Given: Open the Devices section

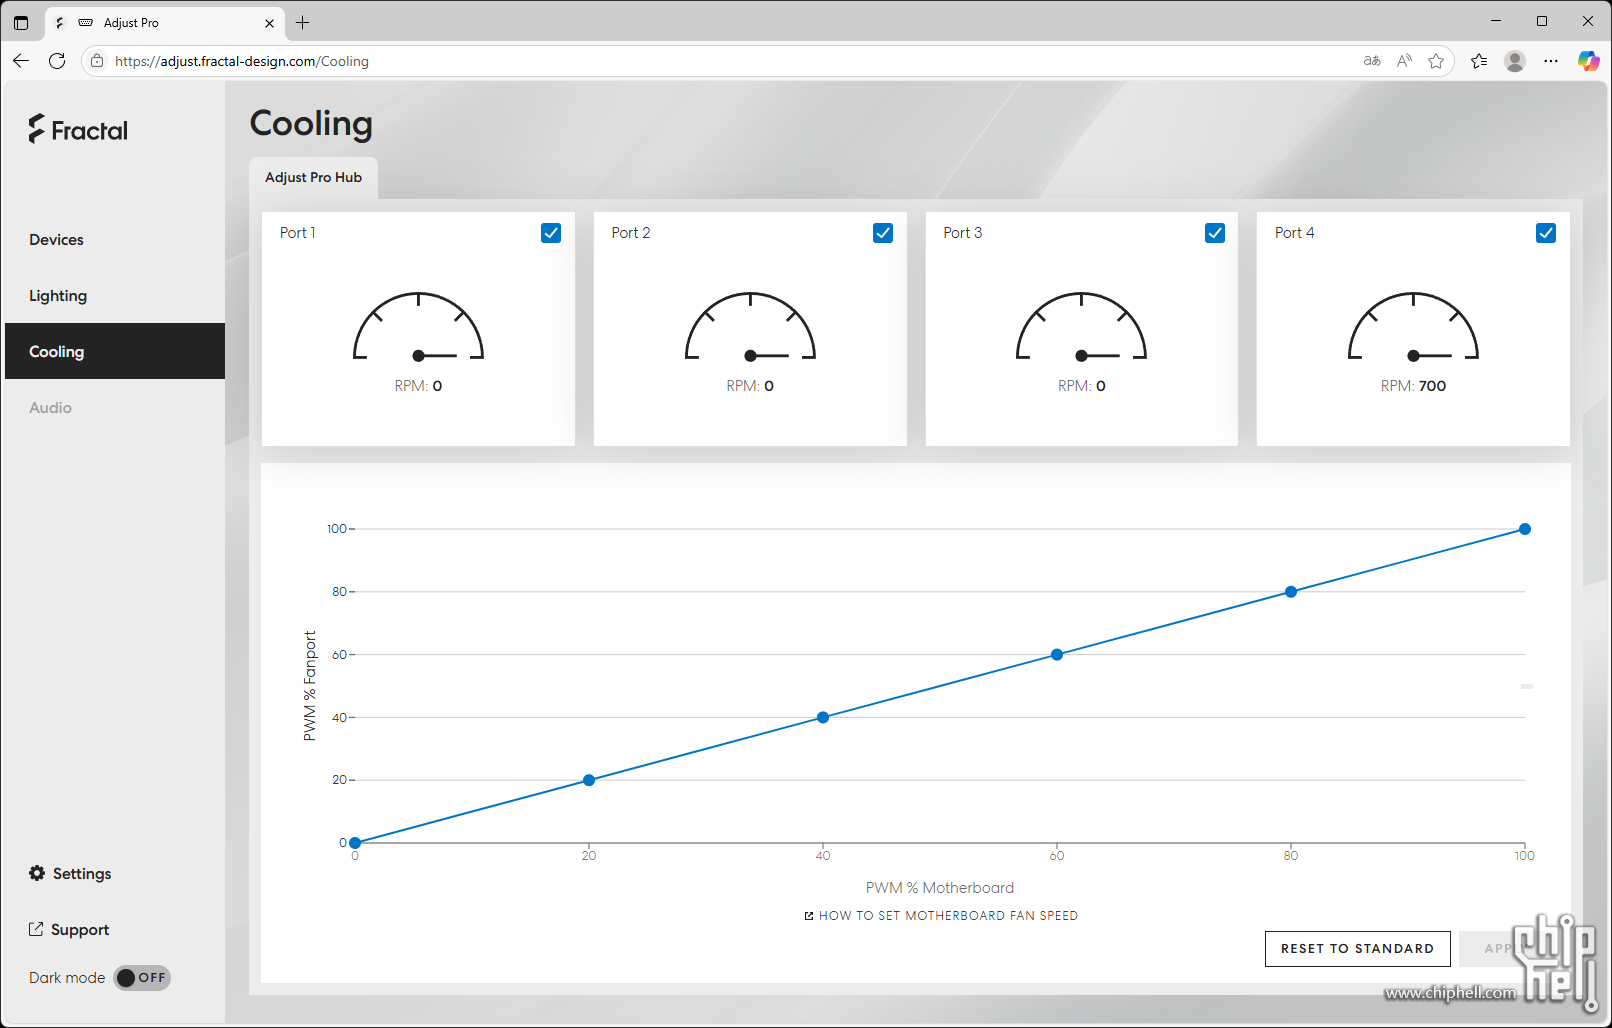Looking at the screenshot, I should tap(115, 239).
